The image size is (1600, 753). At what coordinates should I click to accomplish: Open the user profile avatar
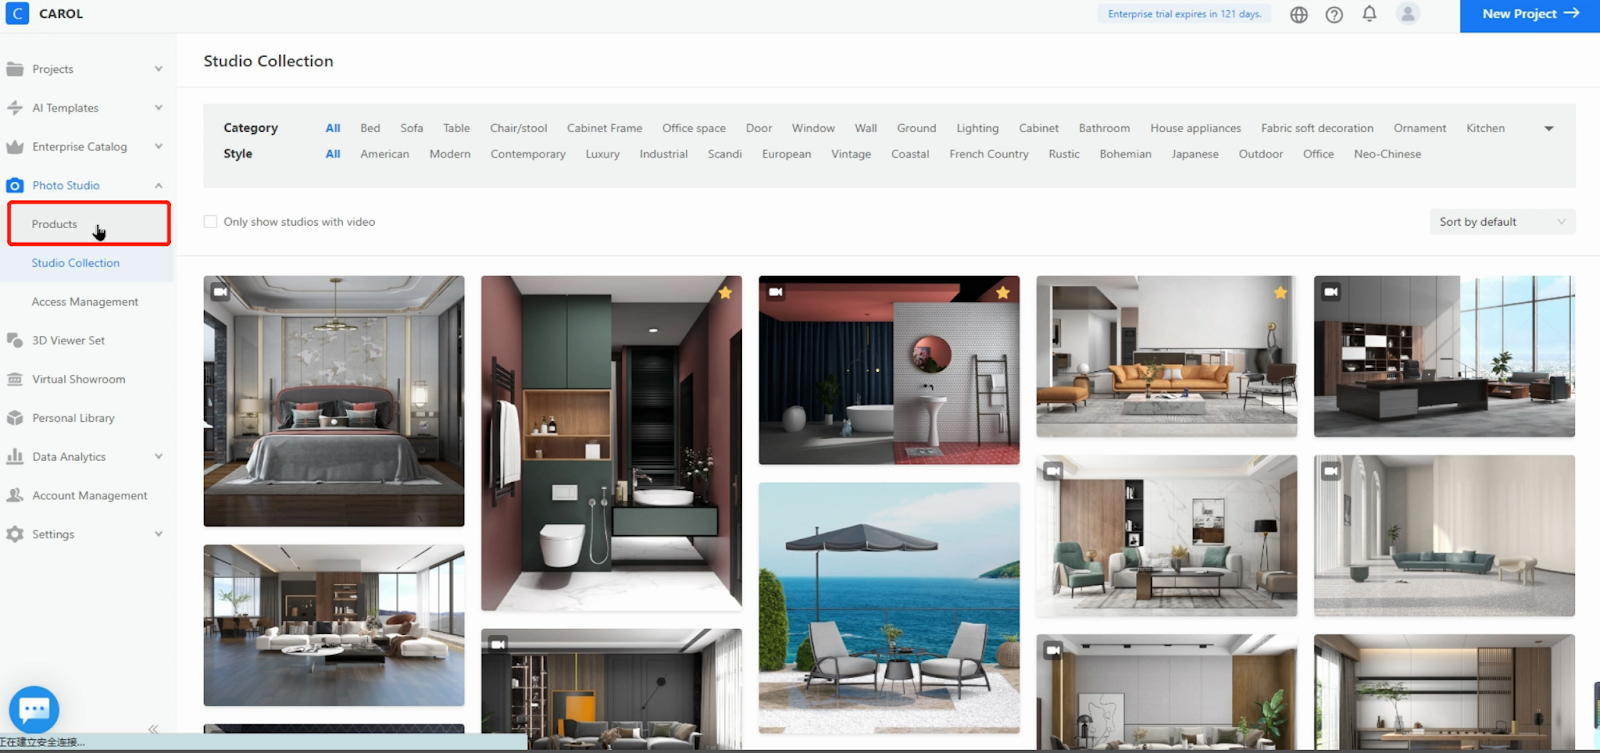tap(1408, 14)
